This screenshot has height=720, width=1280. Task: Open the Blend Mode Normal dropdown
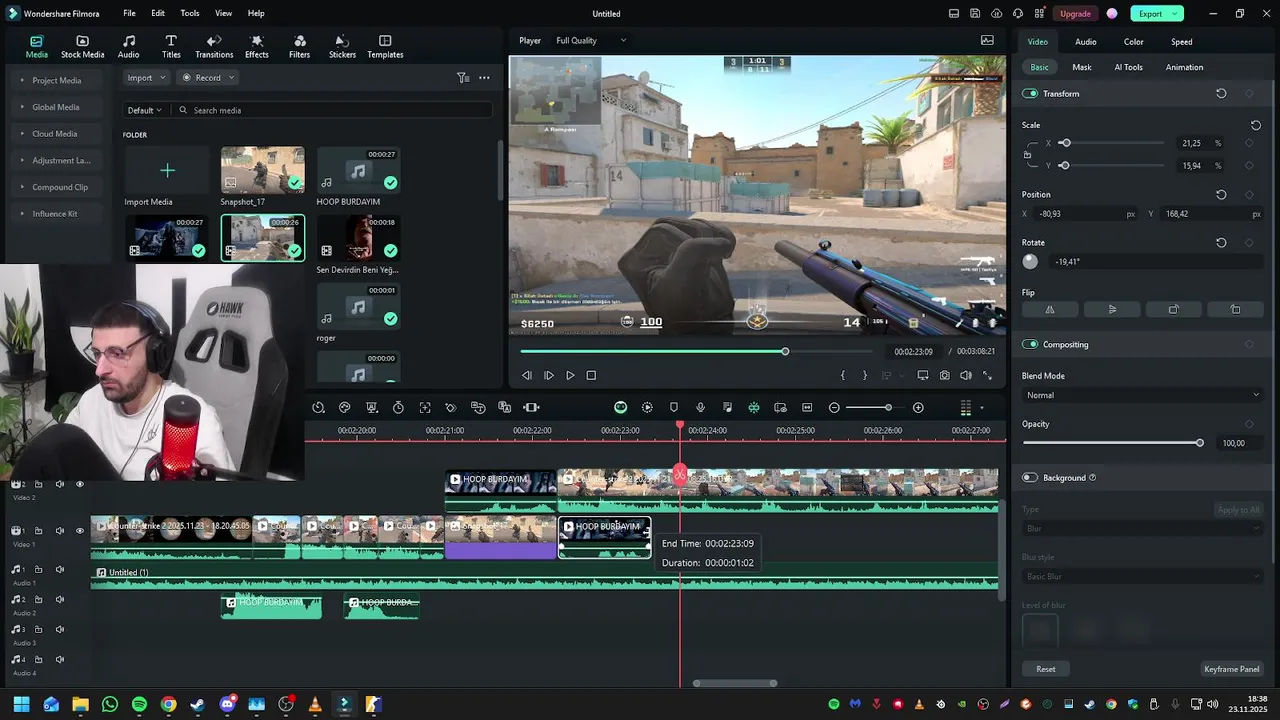tap(1142, 395)
